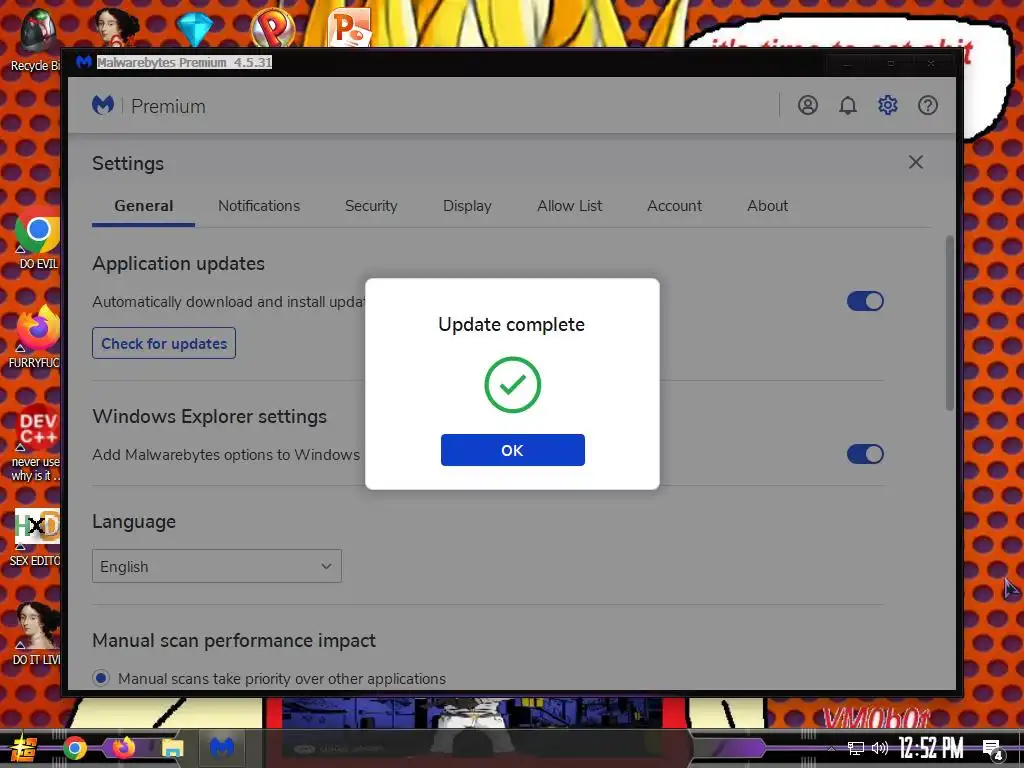The height and width of the screenshot is (768, 1024).
Task: Click the Malwarebytes logo next to Premium
Action: click(x=103, y=105)
